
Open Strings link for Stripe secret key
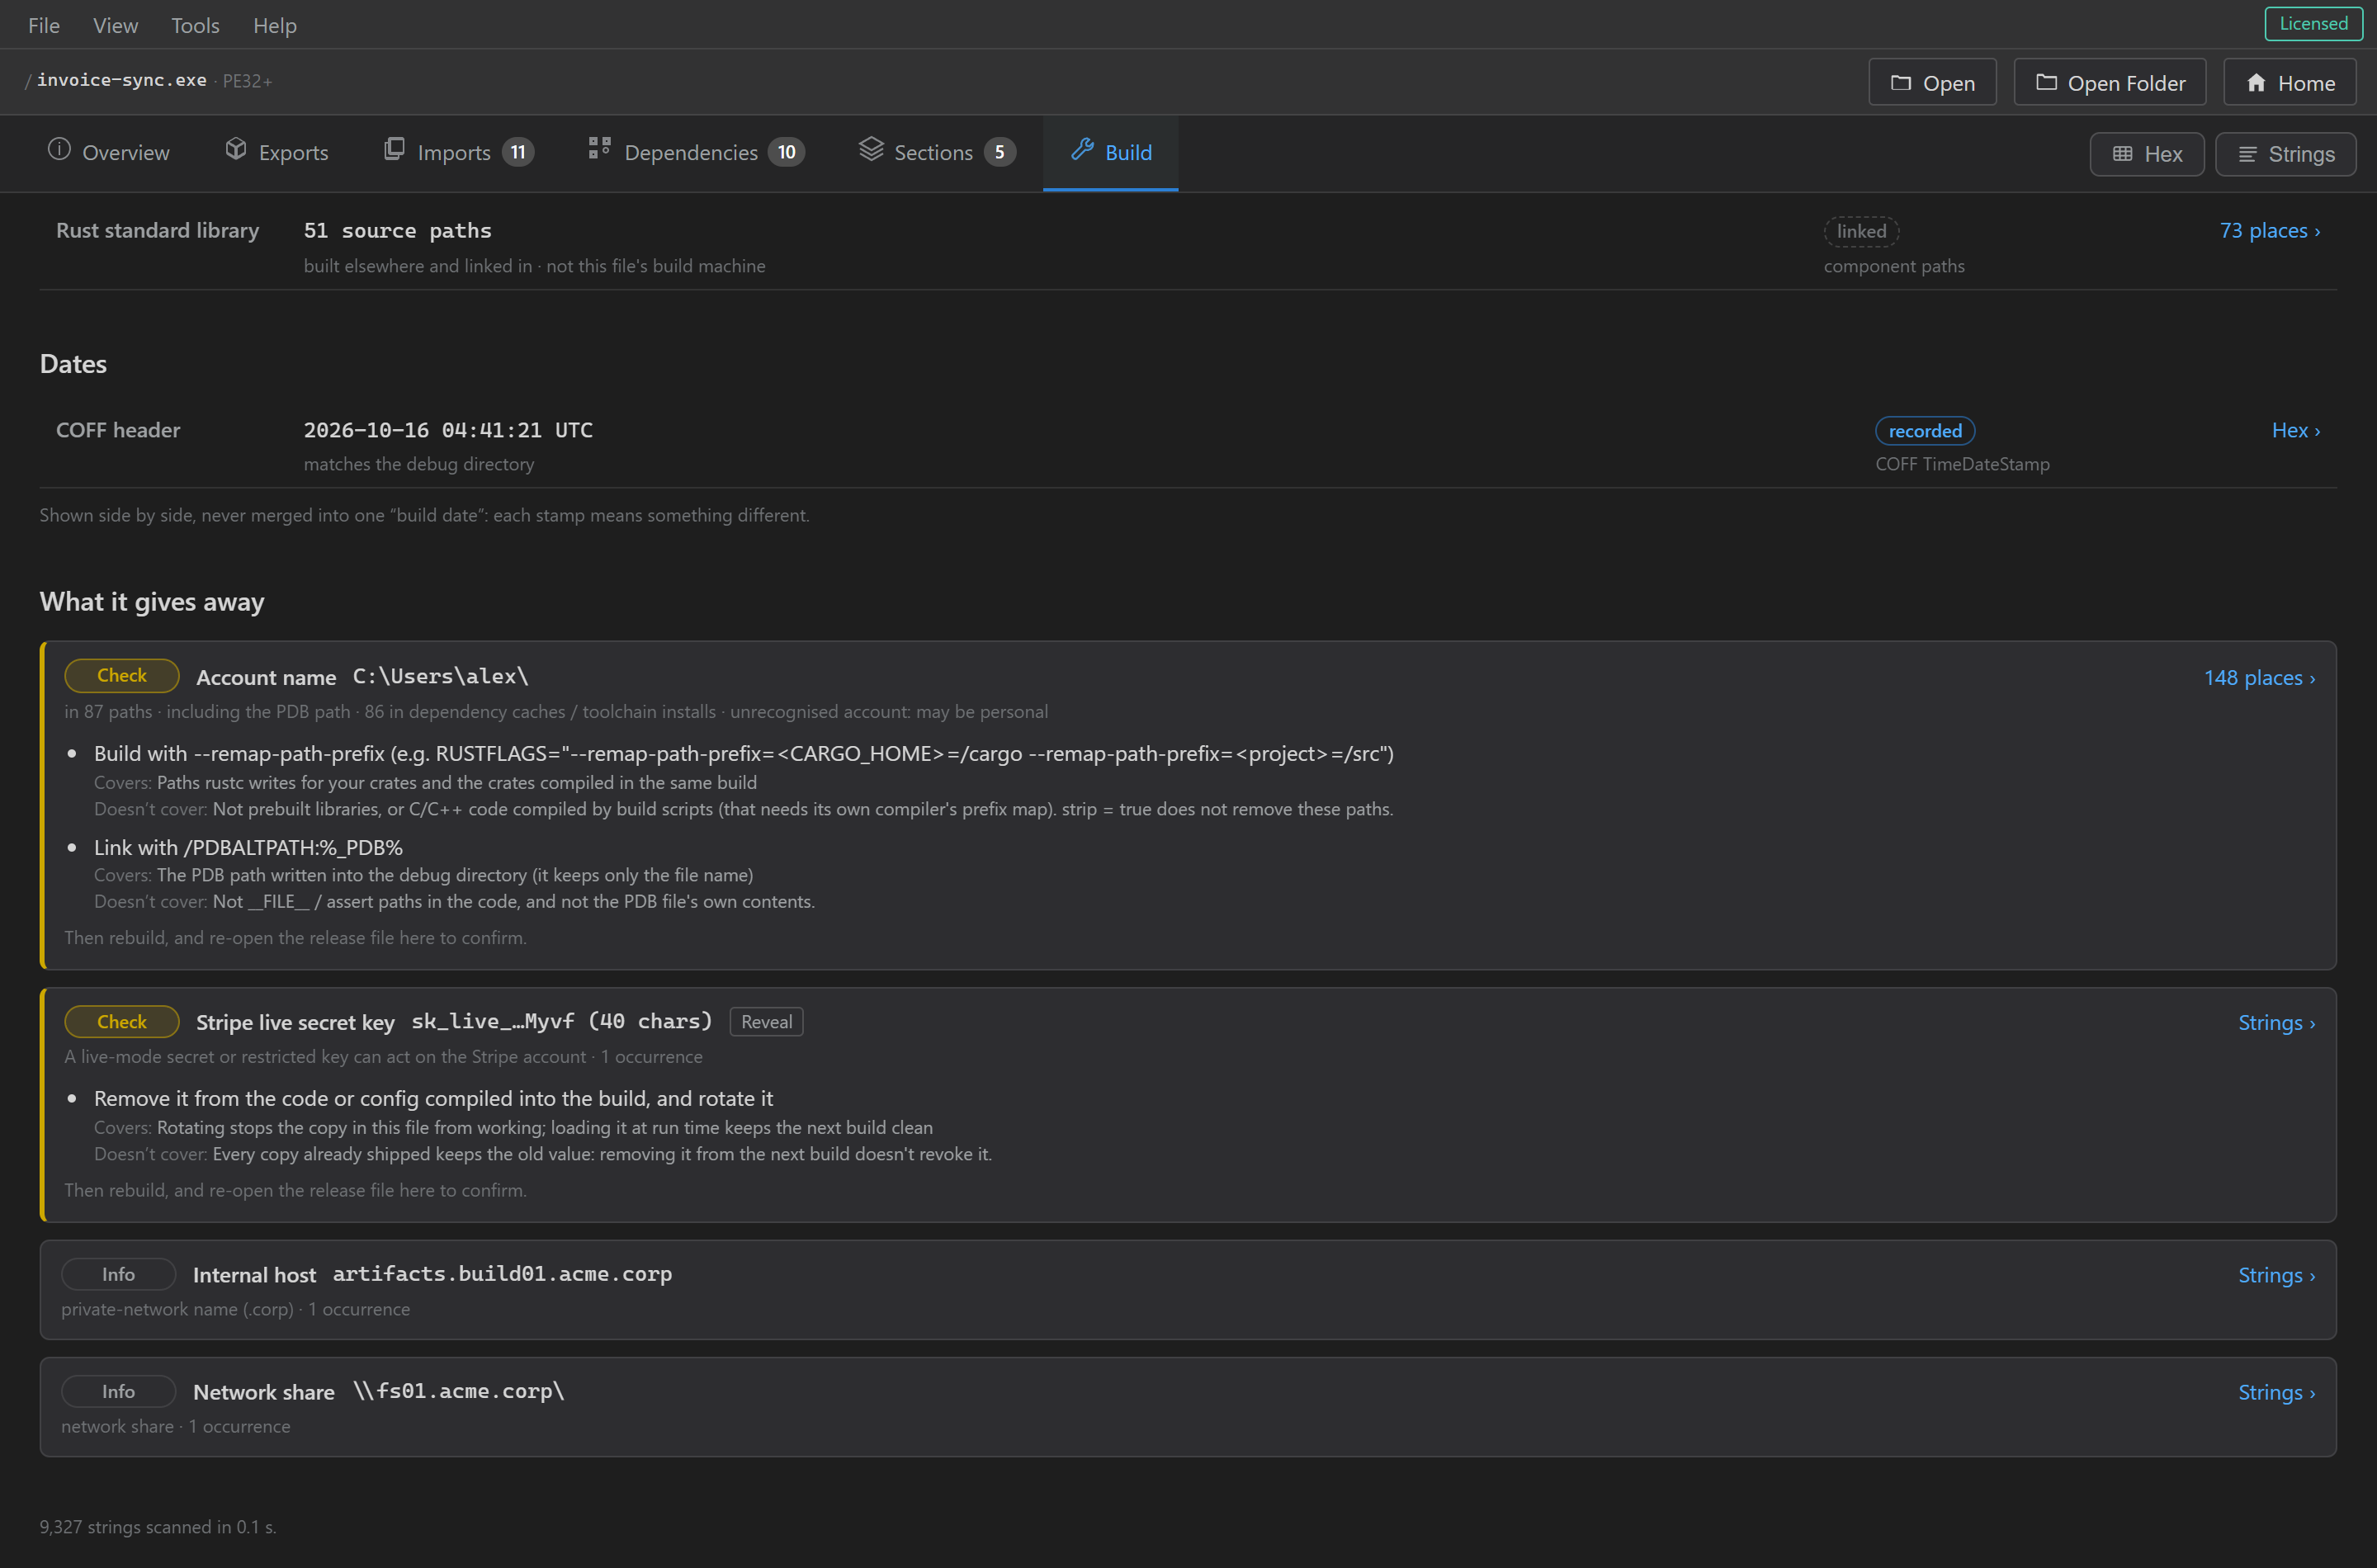click(x=2276, y=1023)
